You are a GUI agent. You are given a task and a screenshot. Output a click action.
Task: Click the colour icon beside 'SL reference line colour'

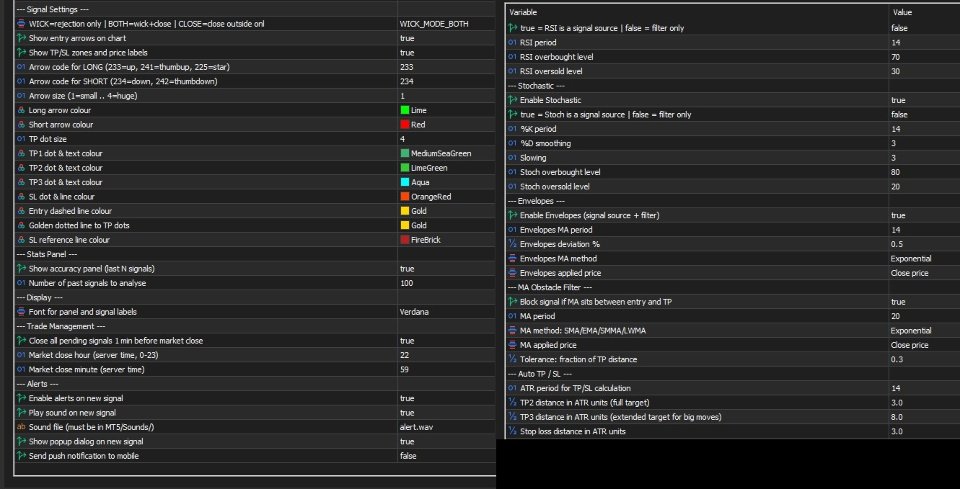[x=21, y=240]
